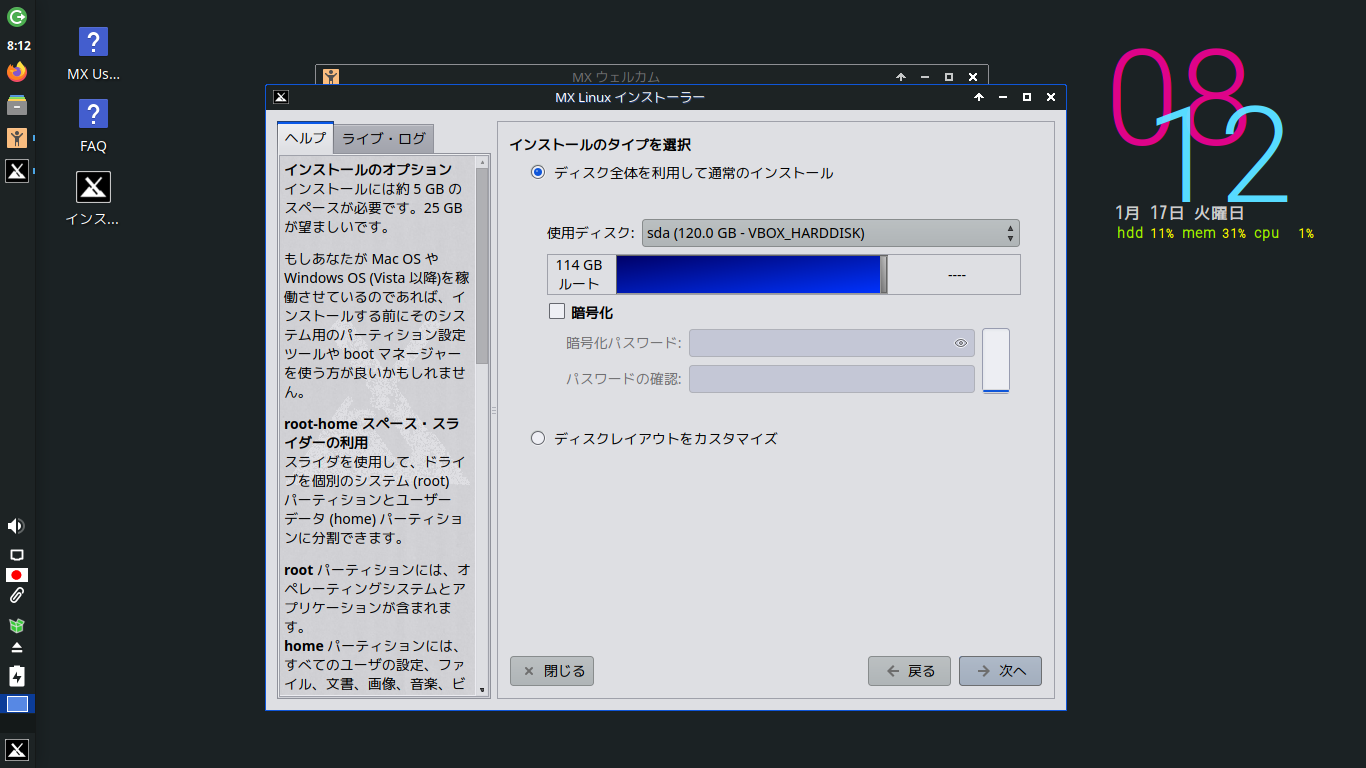Show the encryption password eye icon
The width and height of the screenshot is (1366, 768).
coord(961,343)
